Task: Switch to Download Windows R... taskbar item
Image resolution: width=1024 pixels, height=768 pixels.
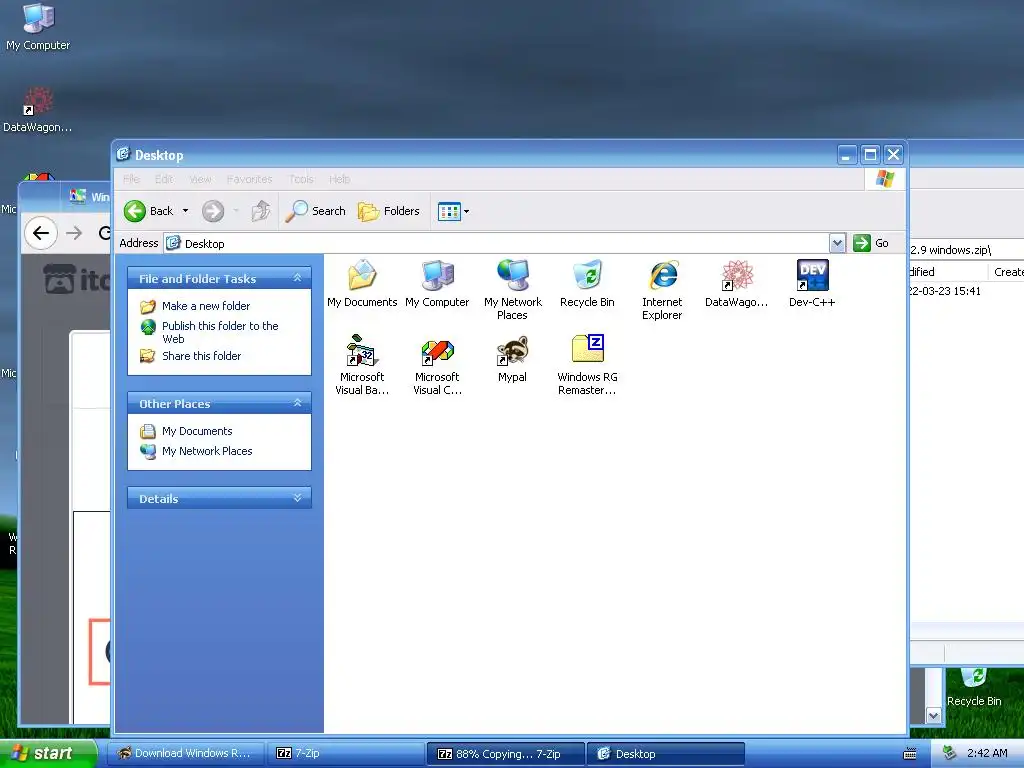Action: pos(186,754)
